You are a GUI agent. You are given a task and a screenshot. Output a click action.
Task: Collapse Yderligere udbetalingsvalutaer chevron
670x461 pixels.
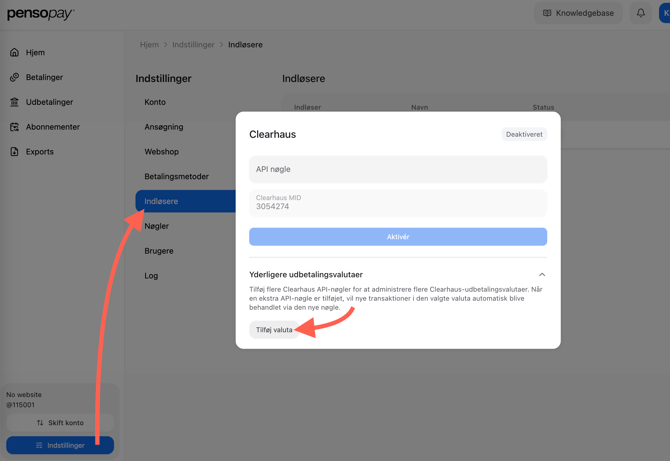[542, 274]
